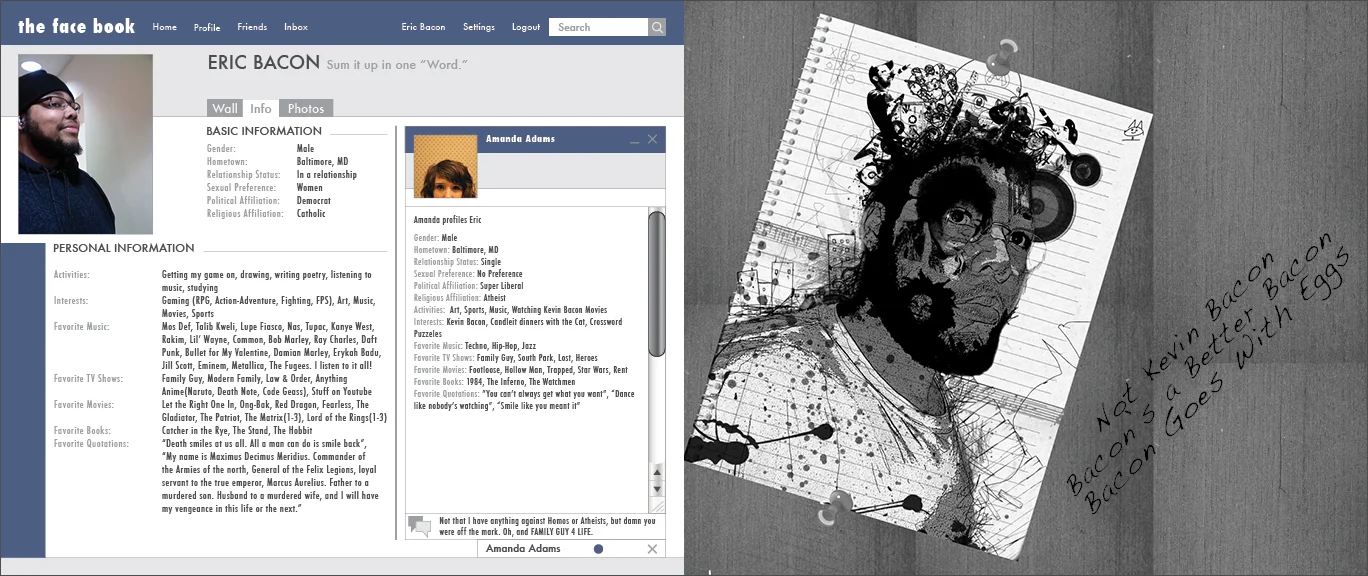Viewport: 1368px width, 576px height.
Task: Click the search magnifier icon
Action: pyautogui.click(x=657, y=28)
